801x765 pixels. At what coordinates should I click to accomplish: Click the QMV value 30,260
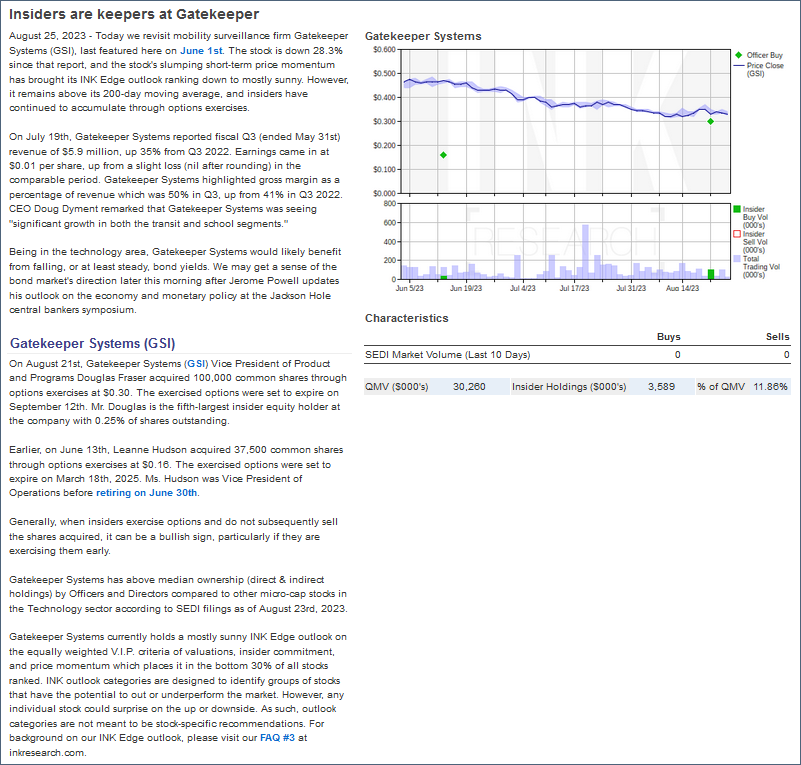pyautogui.click(x=469, y=387)
